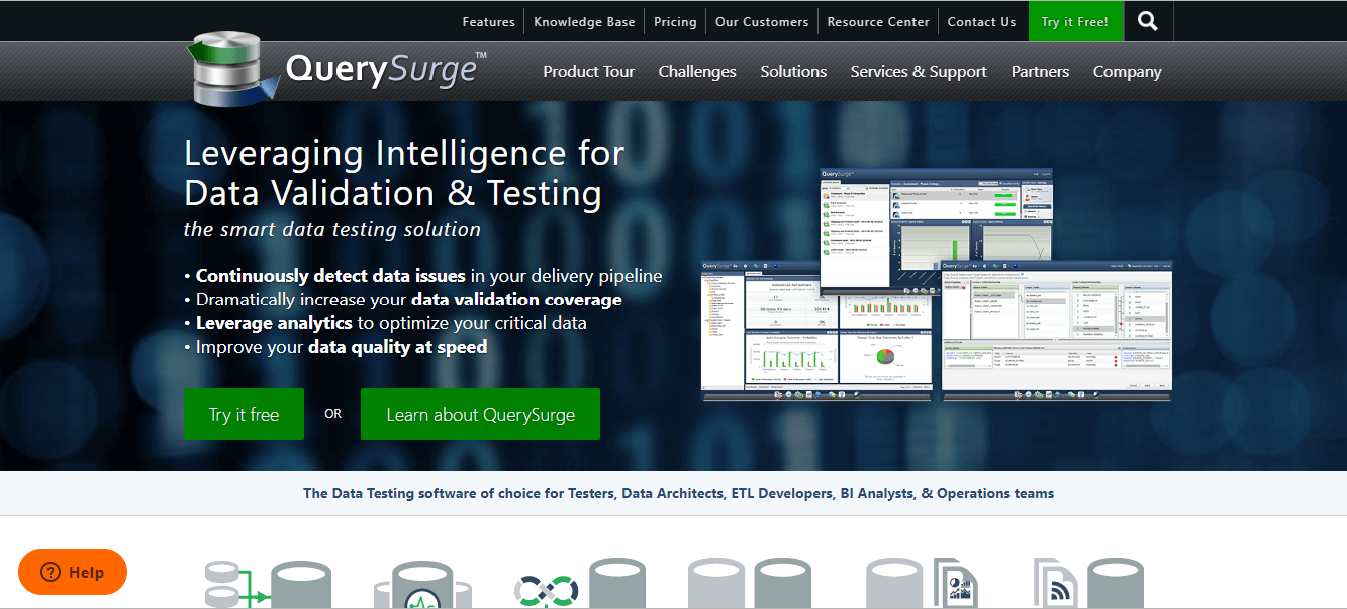Click 'Continuously detect data issues' bullet
This screenshot has height=609, width=1347.
[330, 276]
